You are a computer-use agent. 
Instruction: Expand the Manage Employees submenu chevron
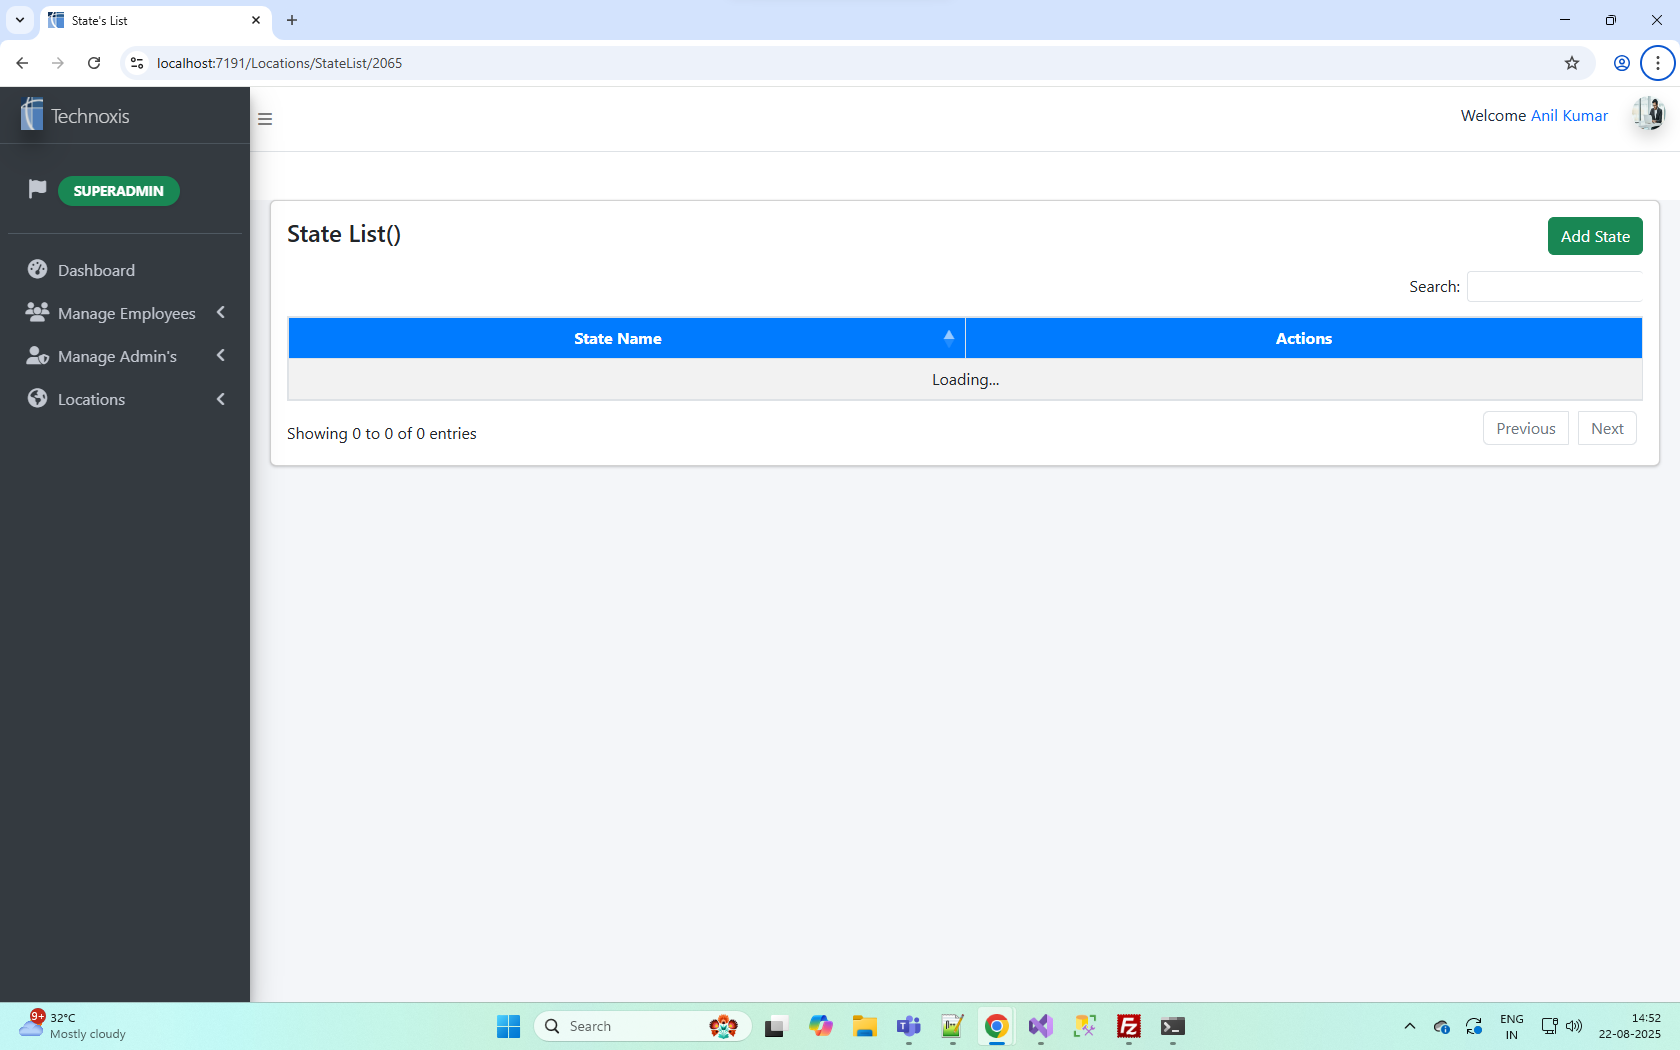click(x=221, y=313)
